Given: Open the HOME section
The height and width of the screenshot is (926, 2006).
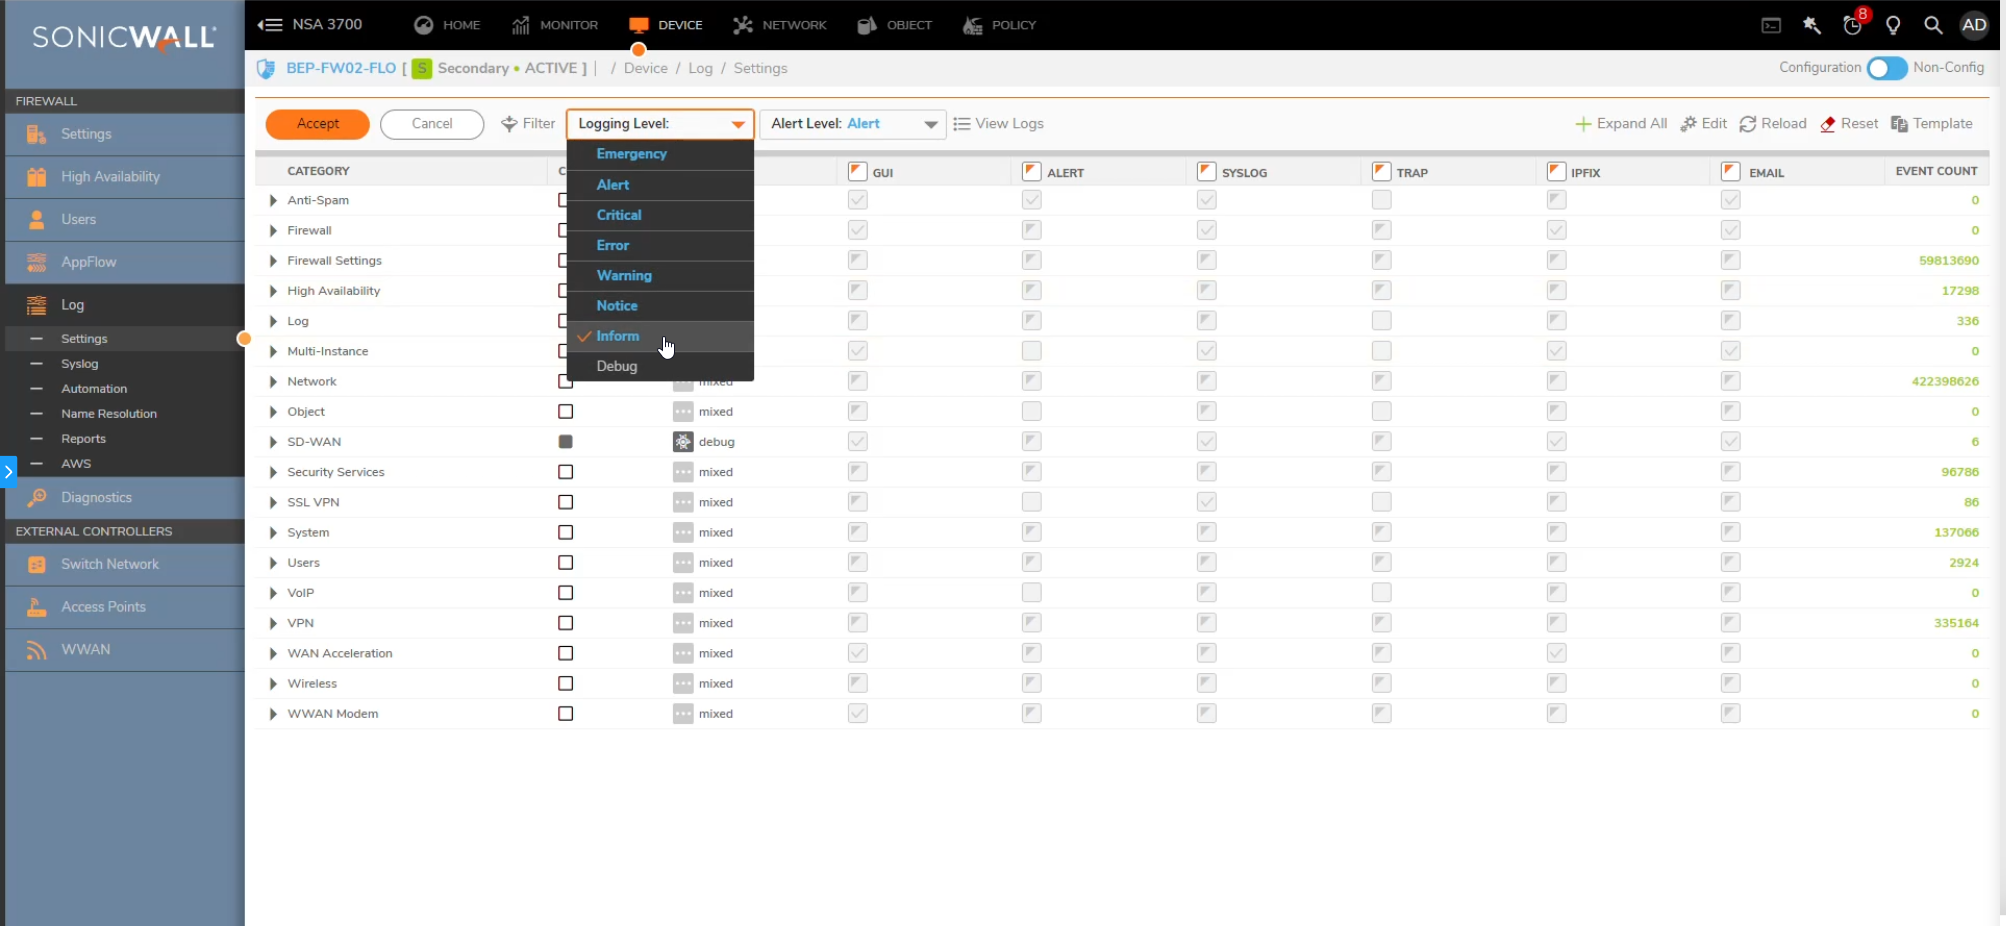Looking at the screenshot, I should point(447,25).
